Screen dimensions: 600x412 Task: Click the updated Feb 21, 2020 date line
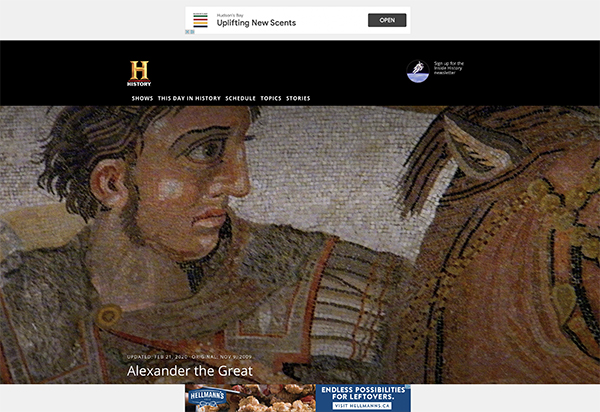(x=189, y=357)
